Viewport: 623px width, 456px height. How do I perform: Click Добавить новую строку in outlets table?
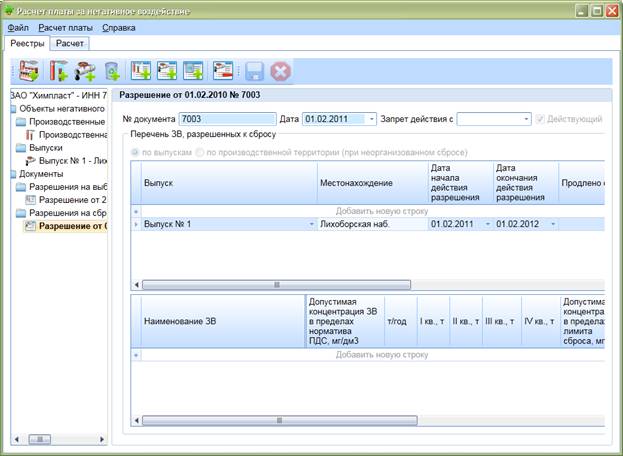(x=382, y=211)
